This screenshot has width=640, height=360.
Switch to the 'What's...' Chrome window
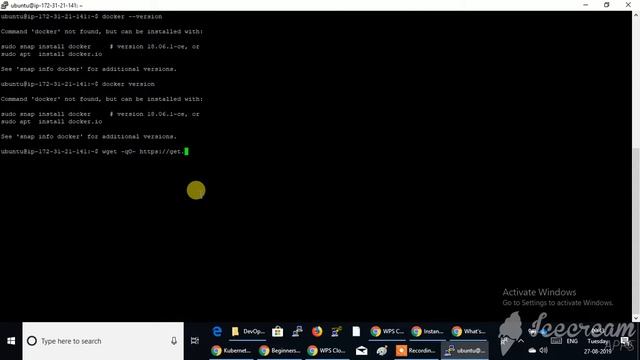[x=468, y=331]
